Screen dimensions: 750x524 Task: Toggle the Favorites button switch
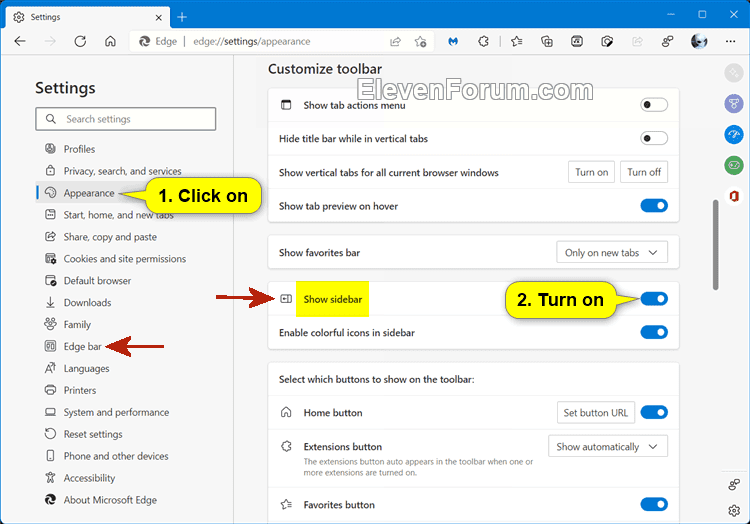click(x=654, y=504)
